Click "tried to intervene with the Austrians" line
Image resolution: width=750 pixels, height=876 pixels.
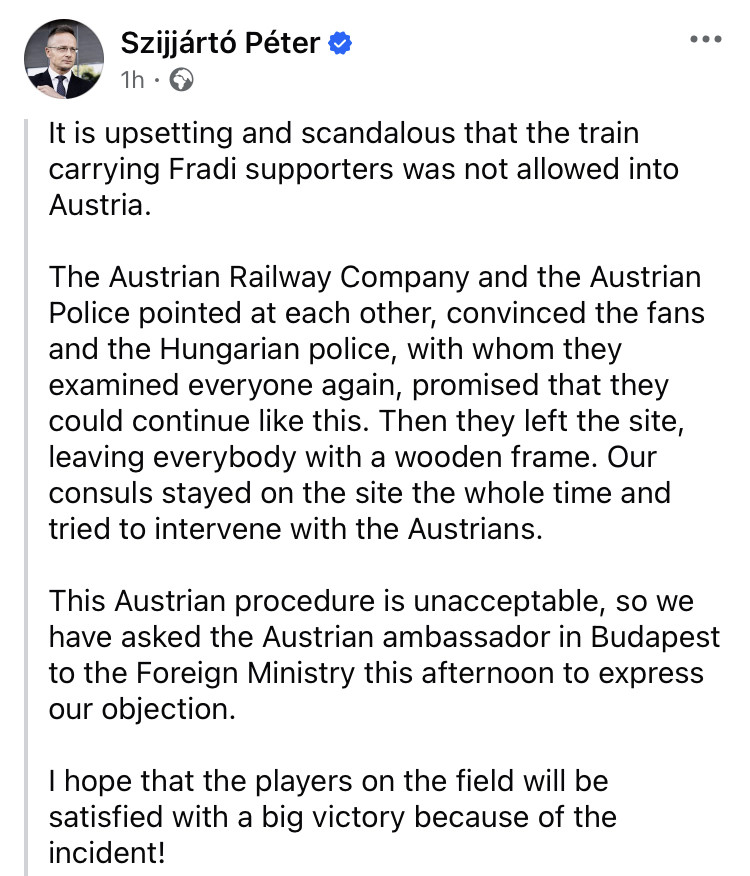click(x=295, y=529)
